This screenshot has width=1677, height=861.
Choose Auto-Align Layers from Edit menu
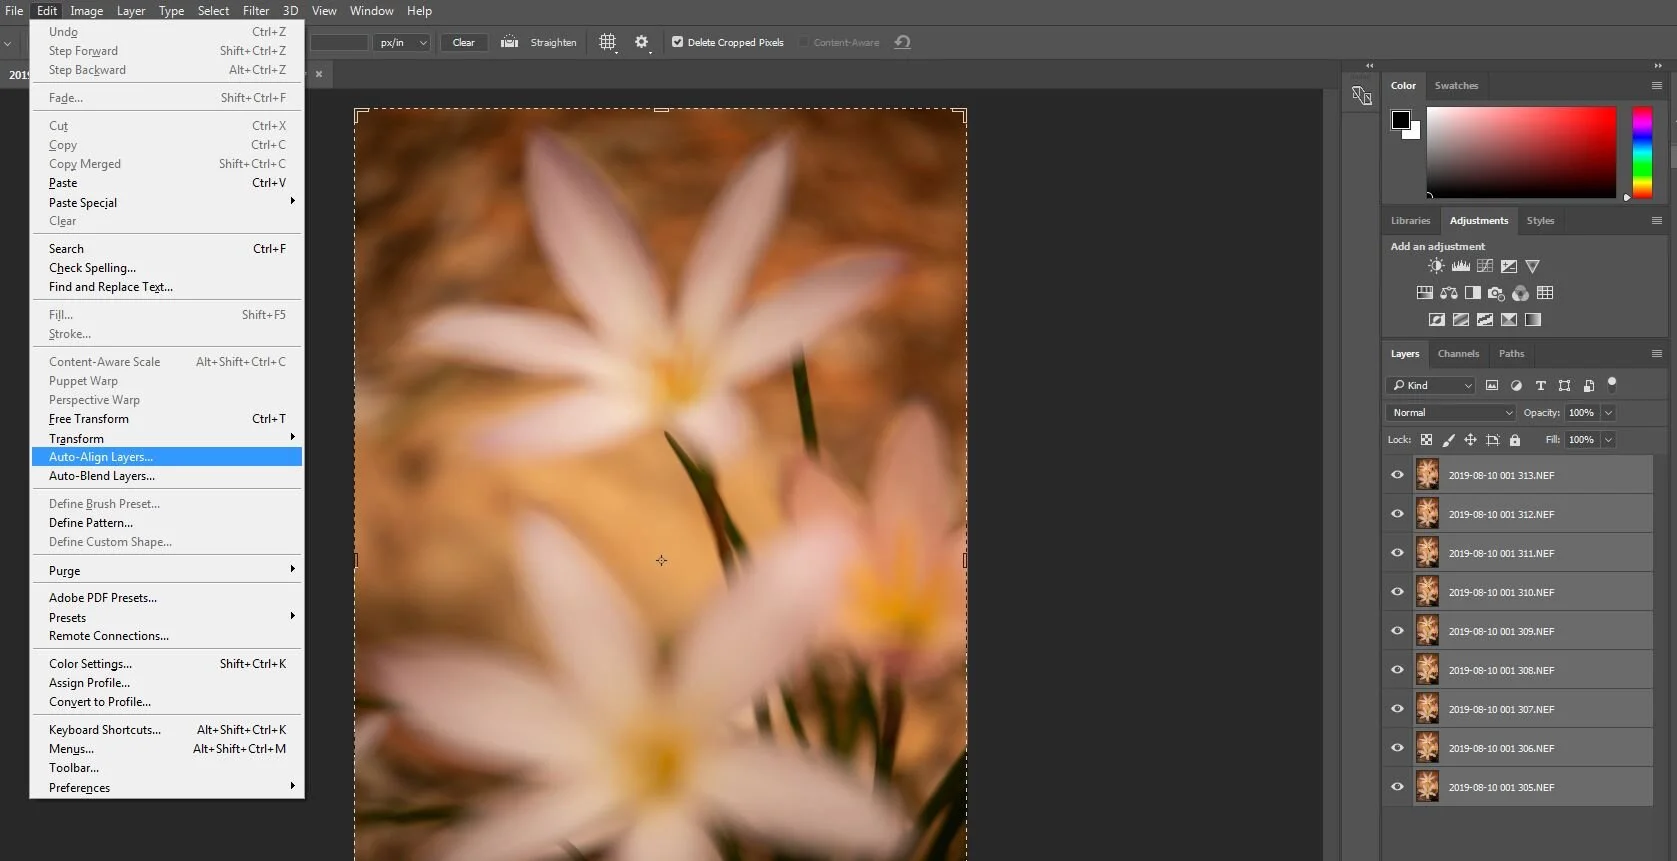pos(167,457)
